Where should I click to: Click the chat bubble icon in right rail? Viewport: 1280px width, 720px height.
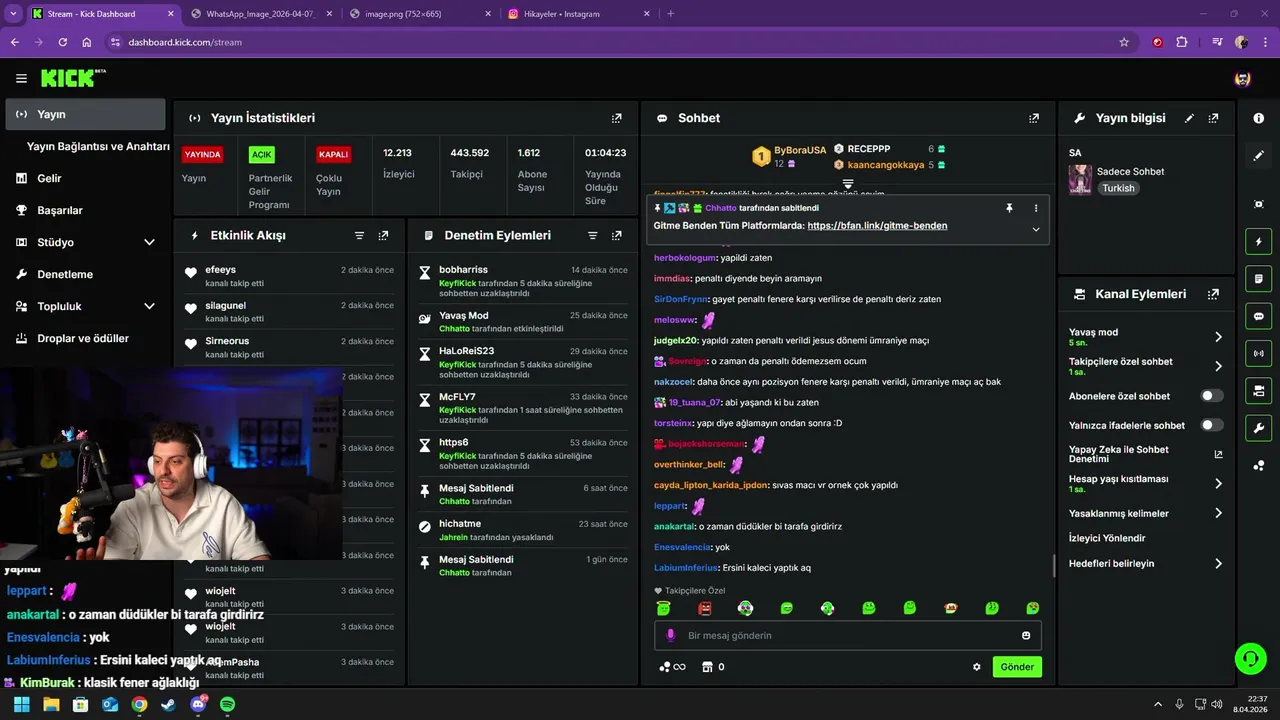coord(1258,316)
